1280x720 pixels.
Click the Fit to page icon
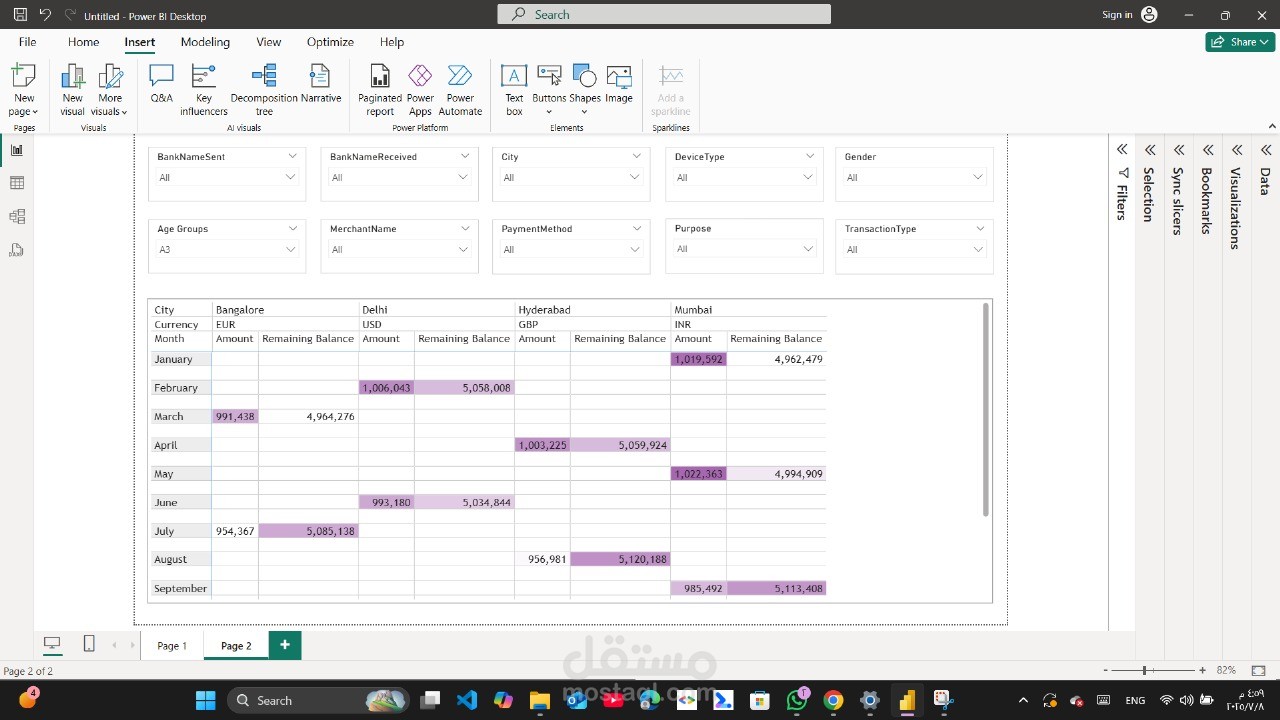[1259, 670]
